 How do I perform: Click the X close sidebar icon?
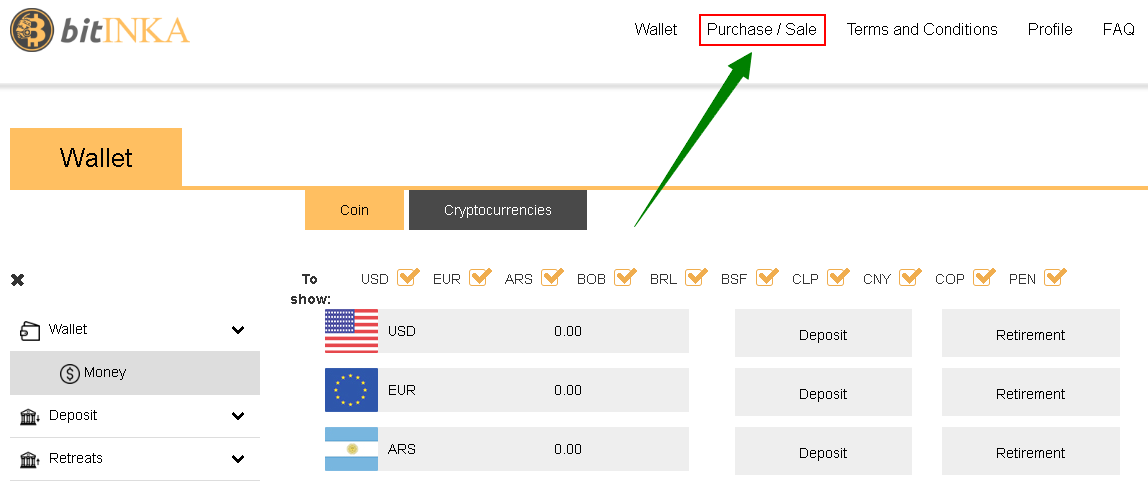[18, 280]
